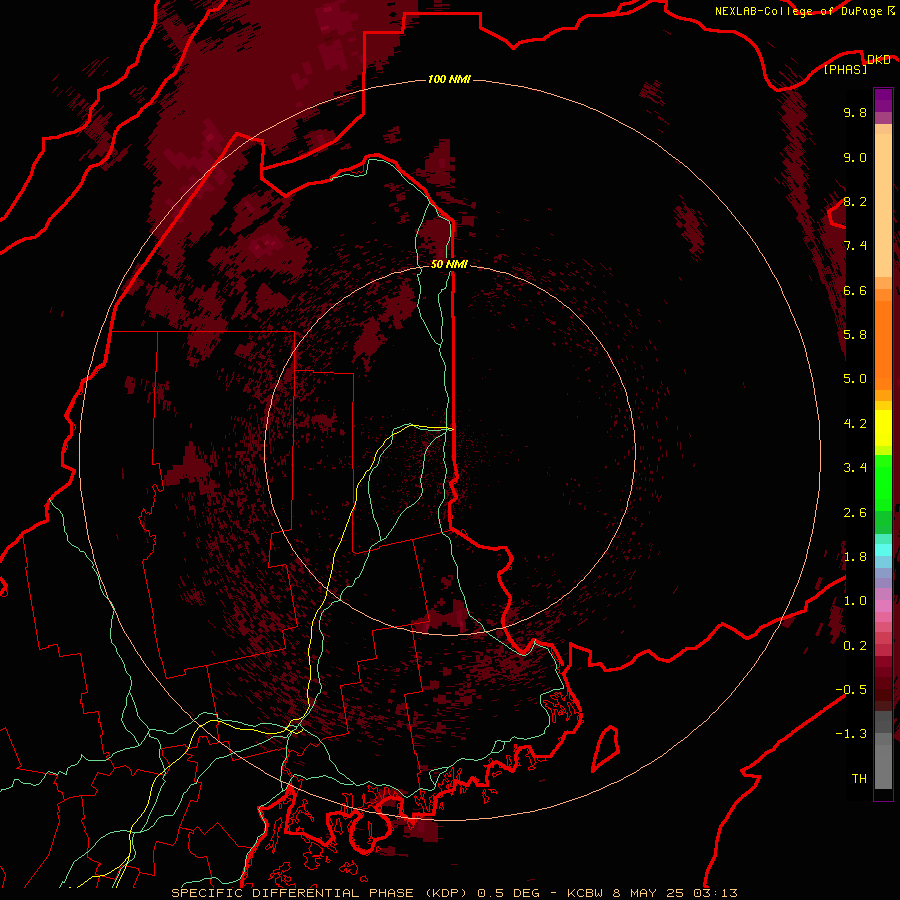Click the 9.0 value on the color scale
The image size is (900, 900).
click(x=855, y=157)
